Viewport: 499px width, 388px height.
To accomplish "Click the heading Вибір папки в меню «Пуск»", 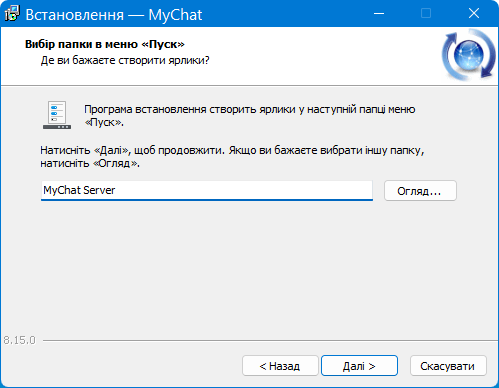I will tap(105, 44).
